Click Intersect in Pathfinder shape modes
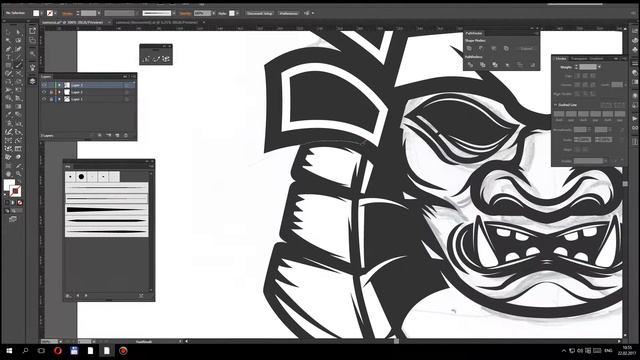This screenshot has width=640, height=360. coord(493,48)
